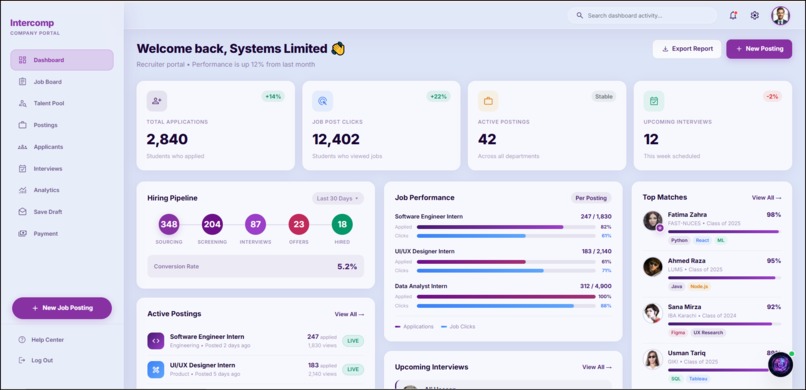Click UI/UX Designer Intern Clicks progress bar
The width and height of the screenshot is (806, 390).
[x=506, y=270]
